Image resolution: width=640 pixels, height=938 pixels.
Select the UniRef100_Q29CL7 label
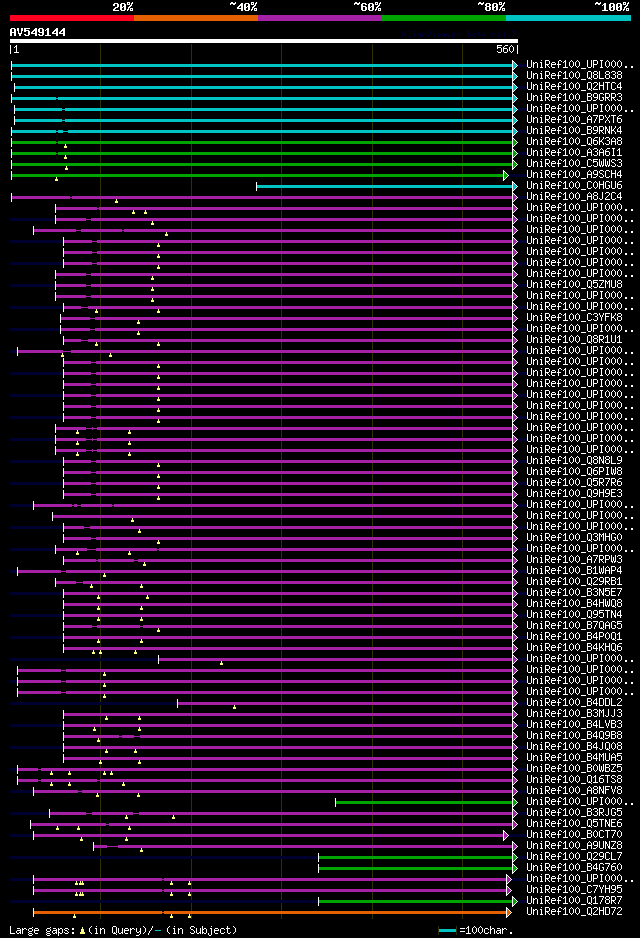[574, 857]
